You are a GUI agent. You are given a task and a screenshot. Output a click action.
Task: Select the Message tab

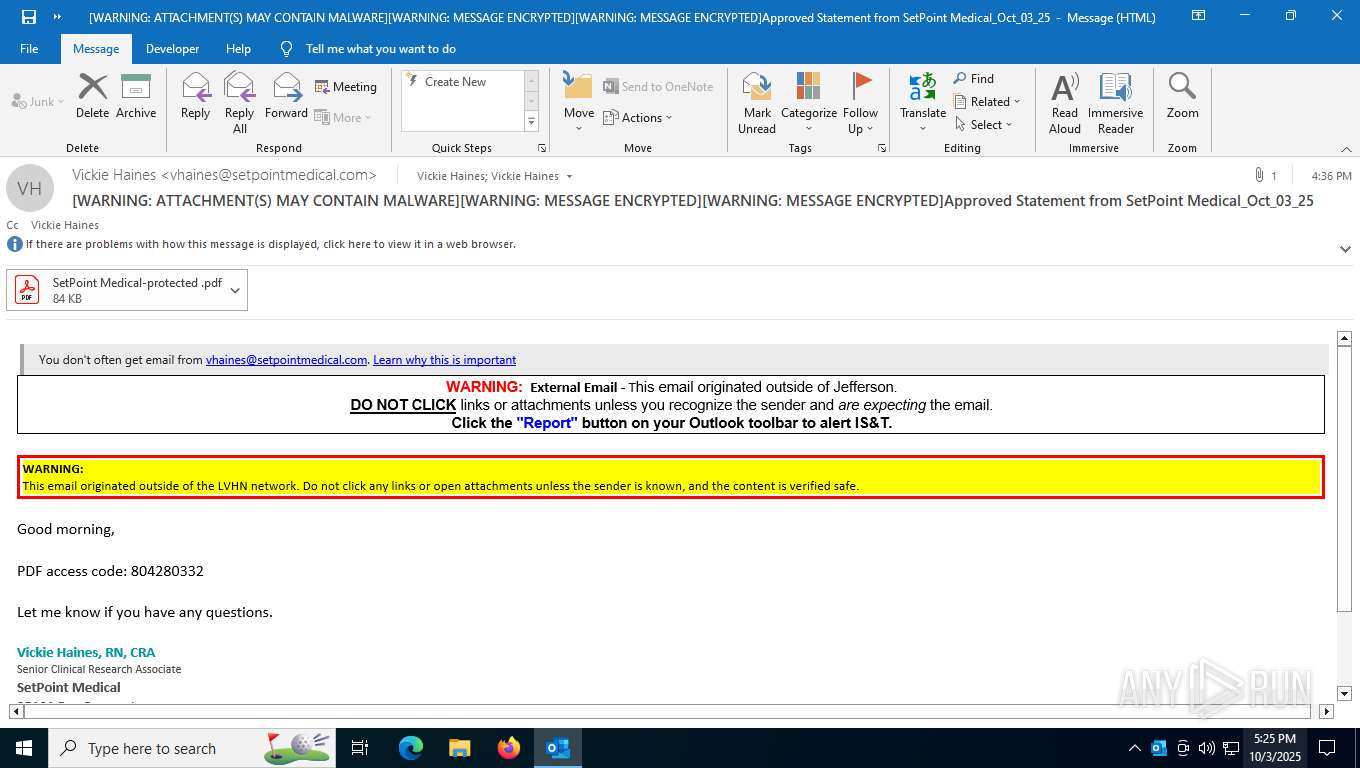[x=96, y=49]
